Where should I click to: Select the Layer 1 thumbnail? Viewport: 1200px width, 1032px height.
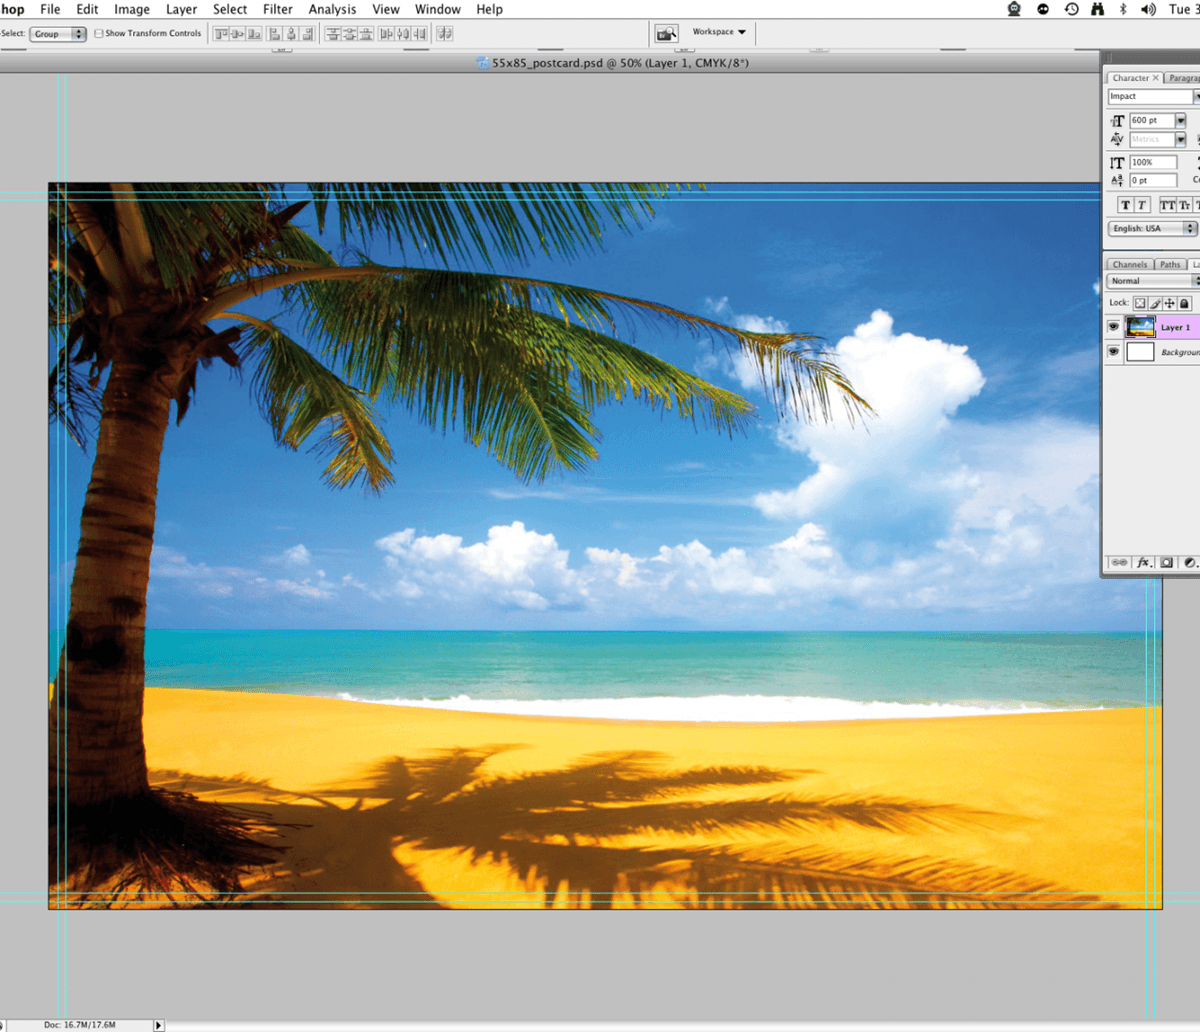1140,327
